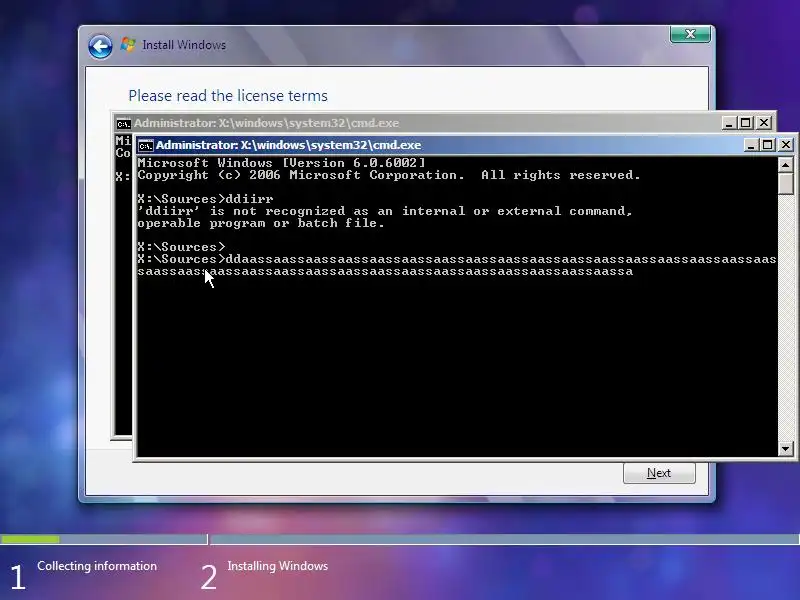Click the console scrollbar thumb
This screenshot has width=800, height=600.
tap(785, 183)
